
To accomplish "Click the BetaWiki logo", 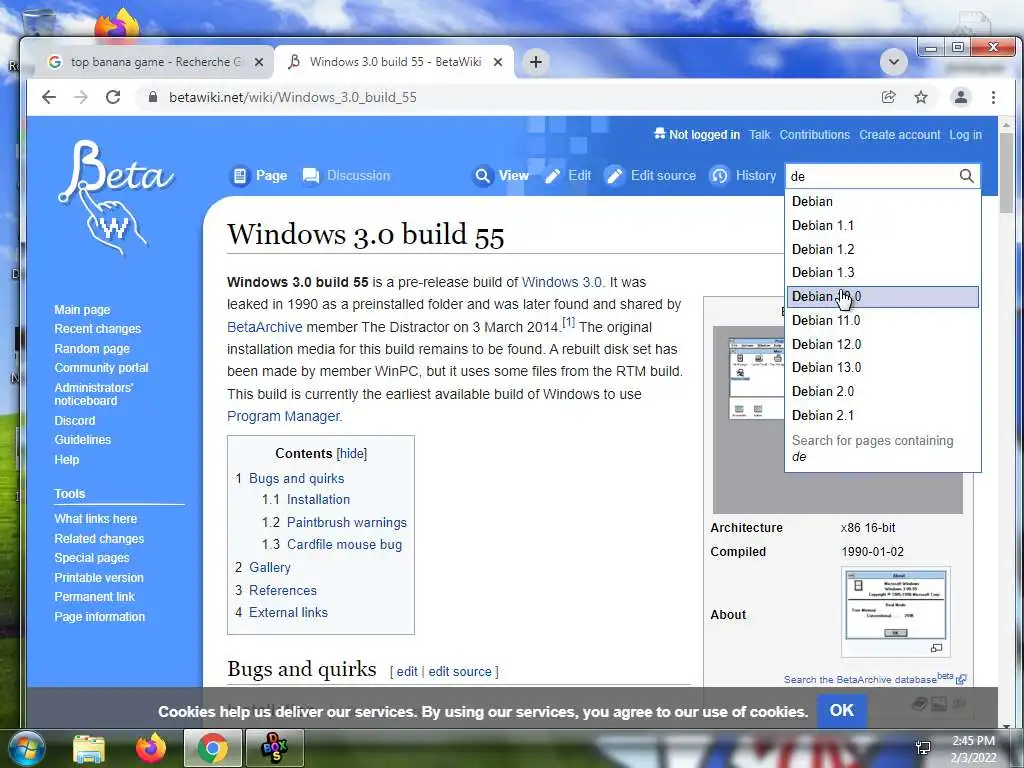I will coord(115,196).
